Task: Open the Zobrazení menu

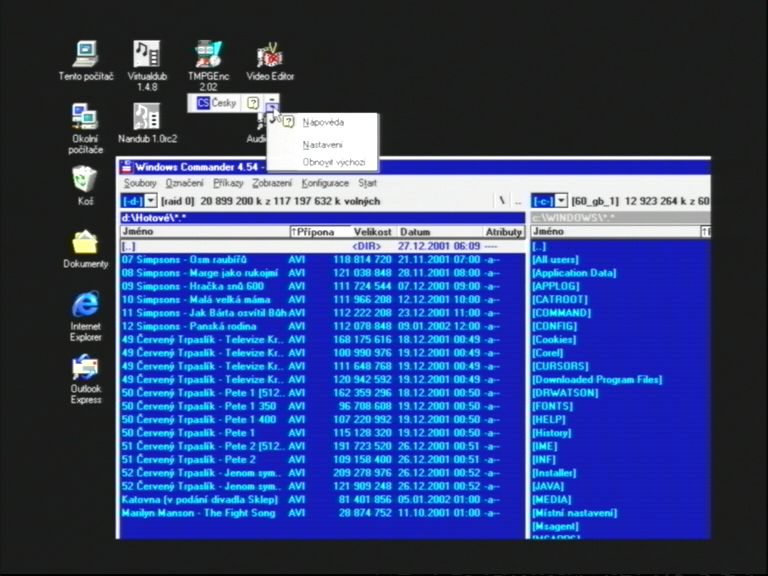Action: 272,183
